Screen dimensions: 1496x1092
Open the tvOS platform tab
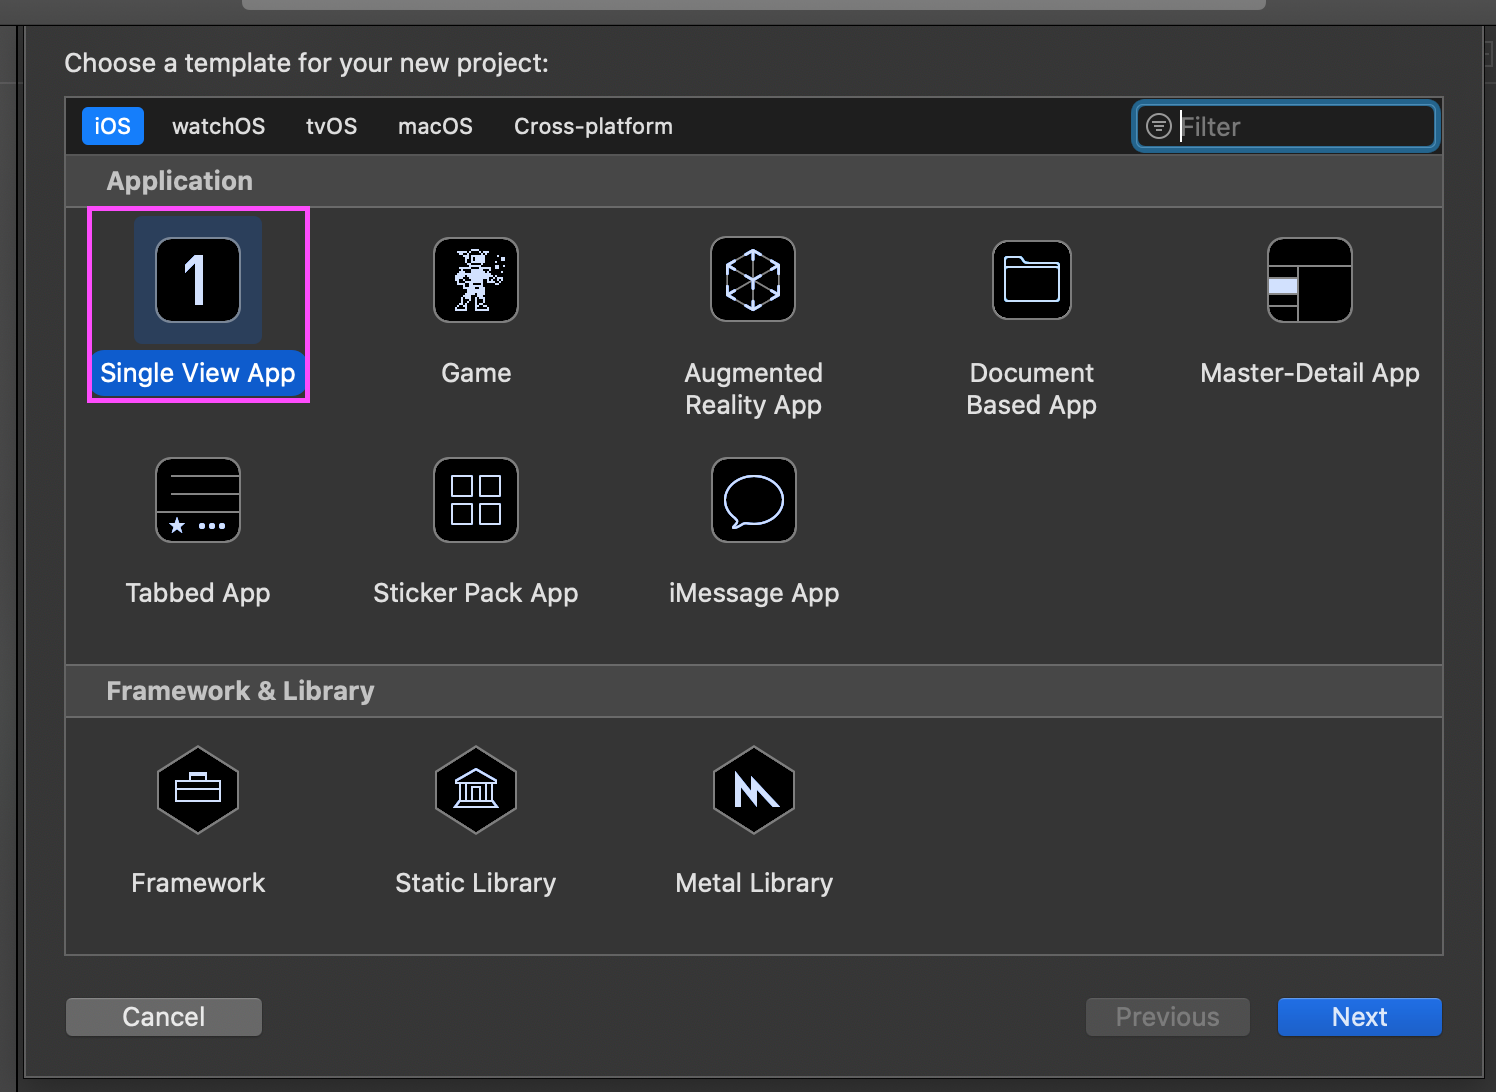click(331, 126)
